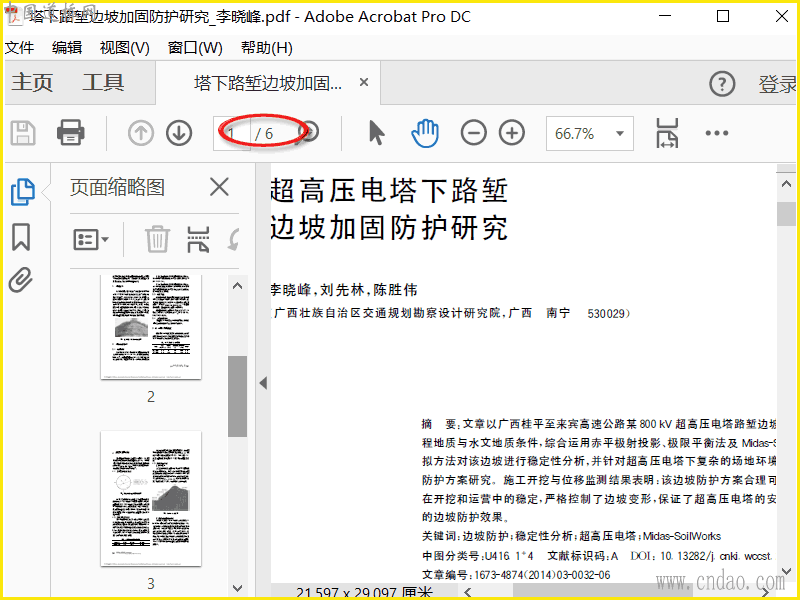Open thumbnails panel options dropdown
This screenshot has height=600, width=800.
point(91,239)
